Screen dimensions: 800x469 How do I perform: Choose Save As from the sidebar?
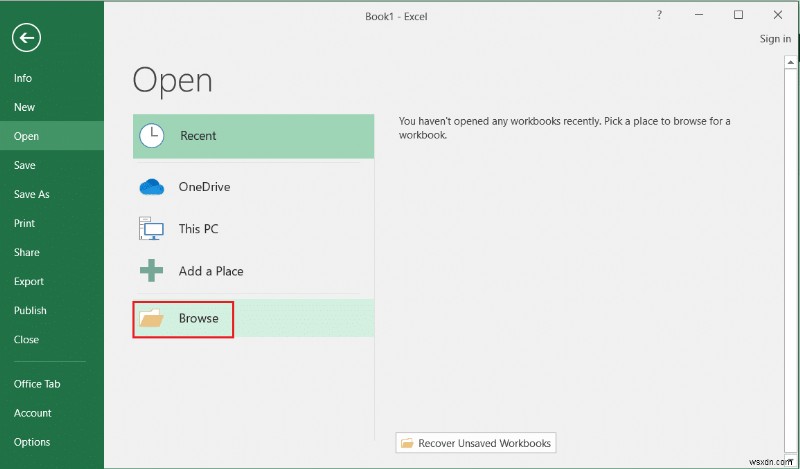(x=32, y=194)
